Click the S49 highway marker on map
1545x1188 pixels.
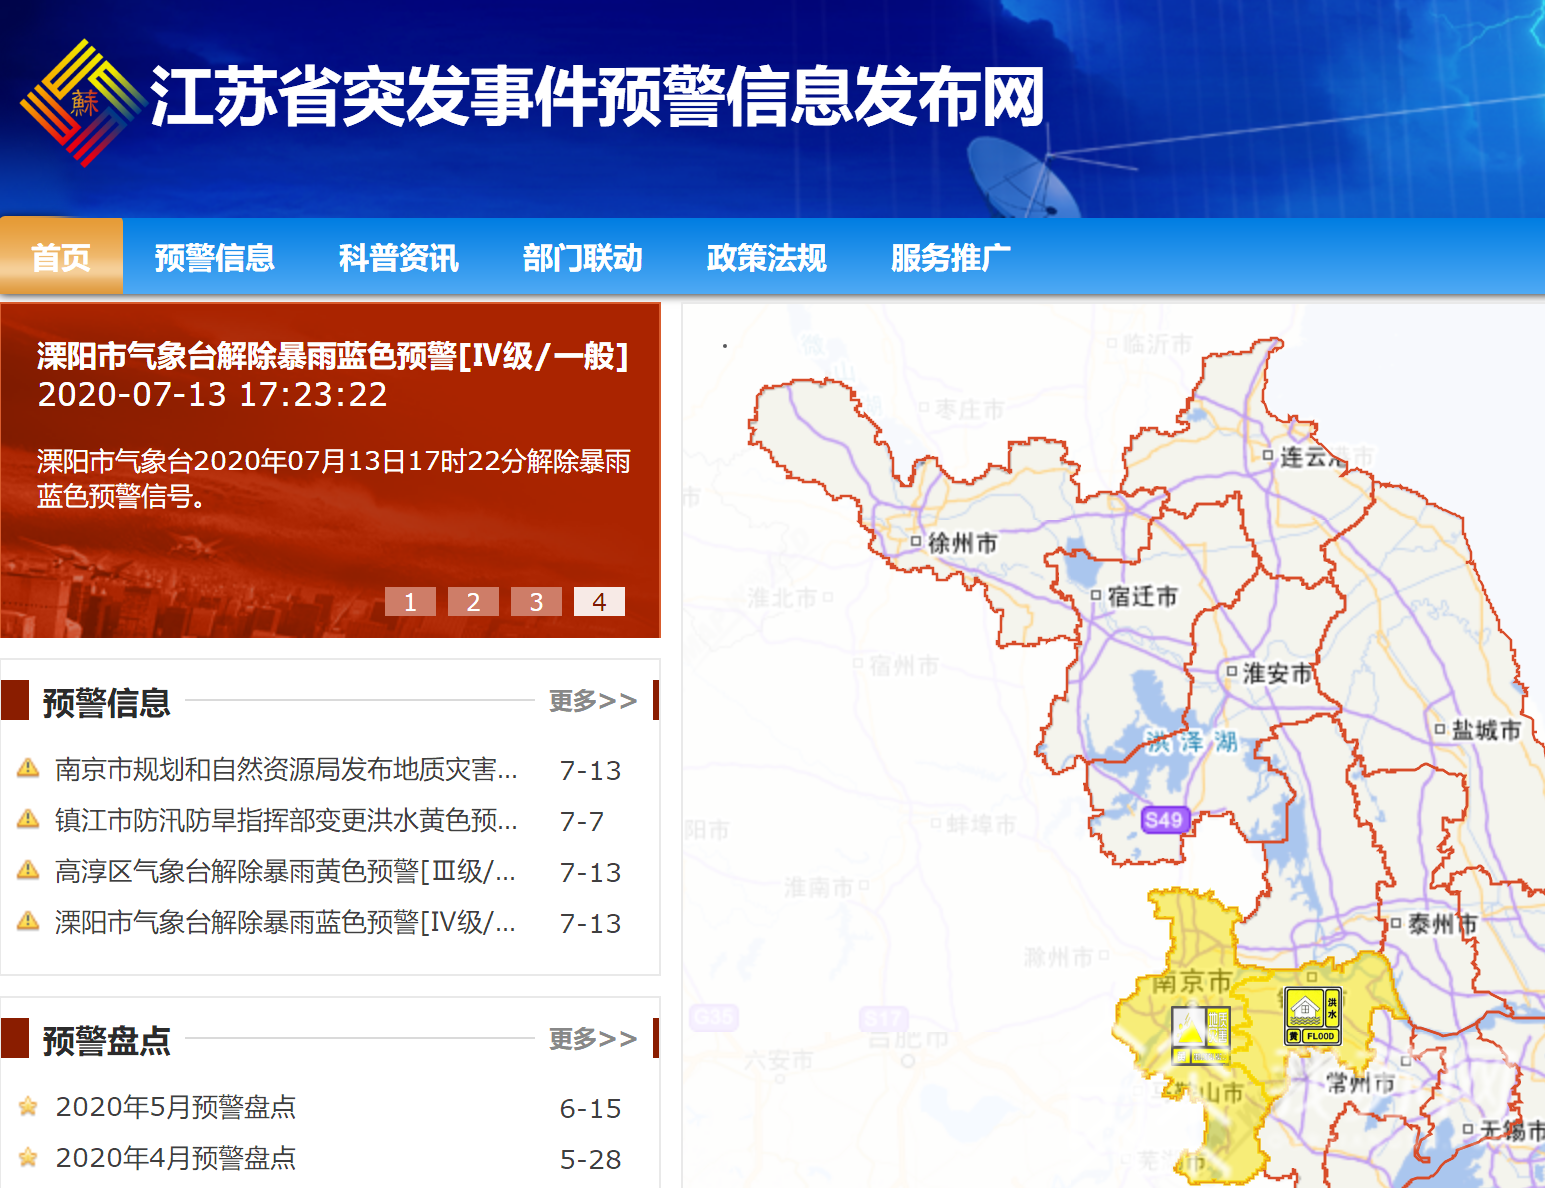[1164, 820]
